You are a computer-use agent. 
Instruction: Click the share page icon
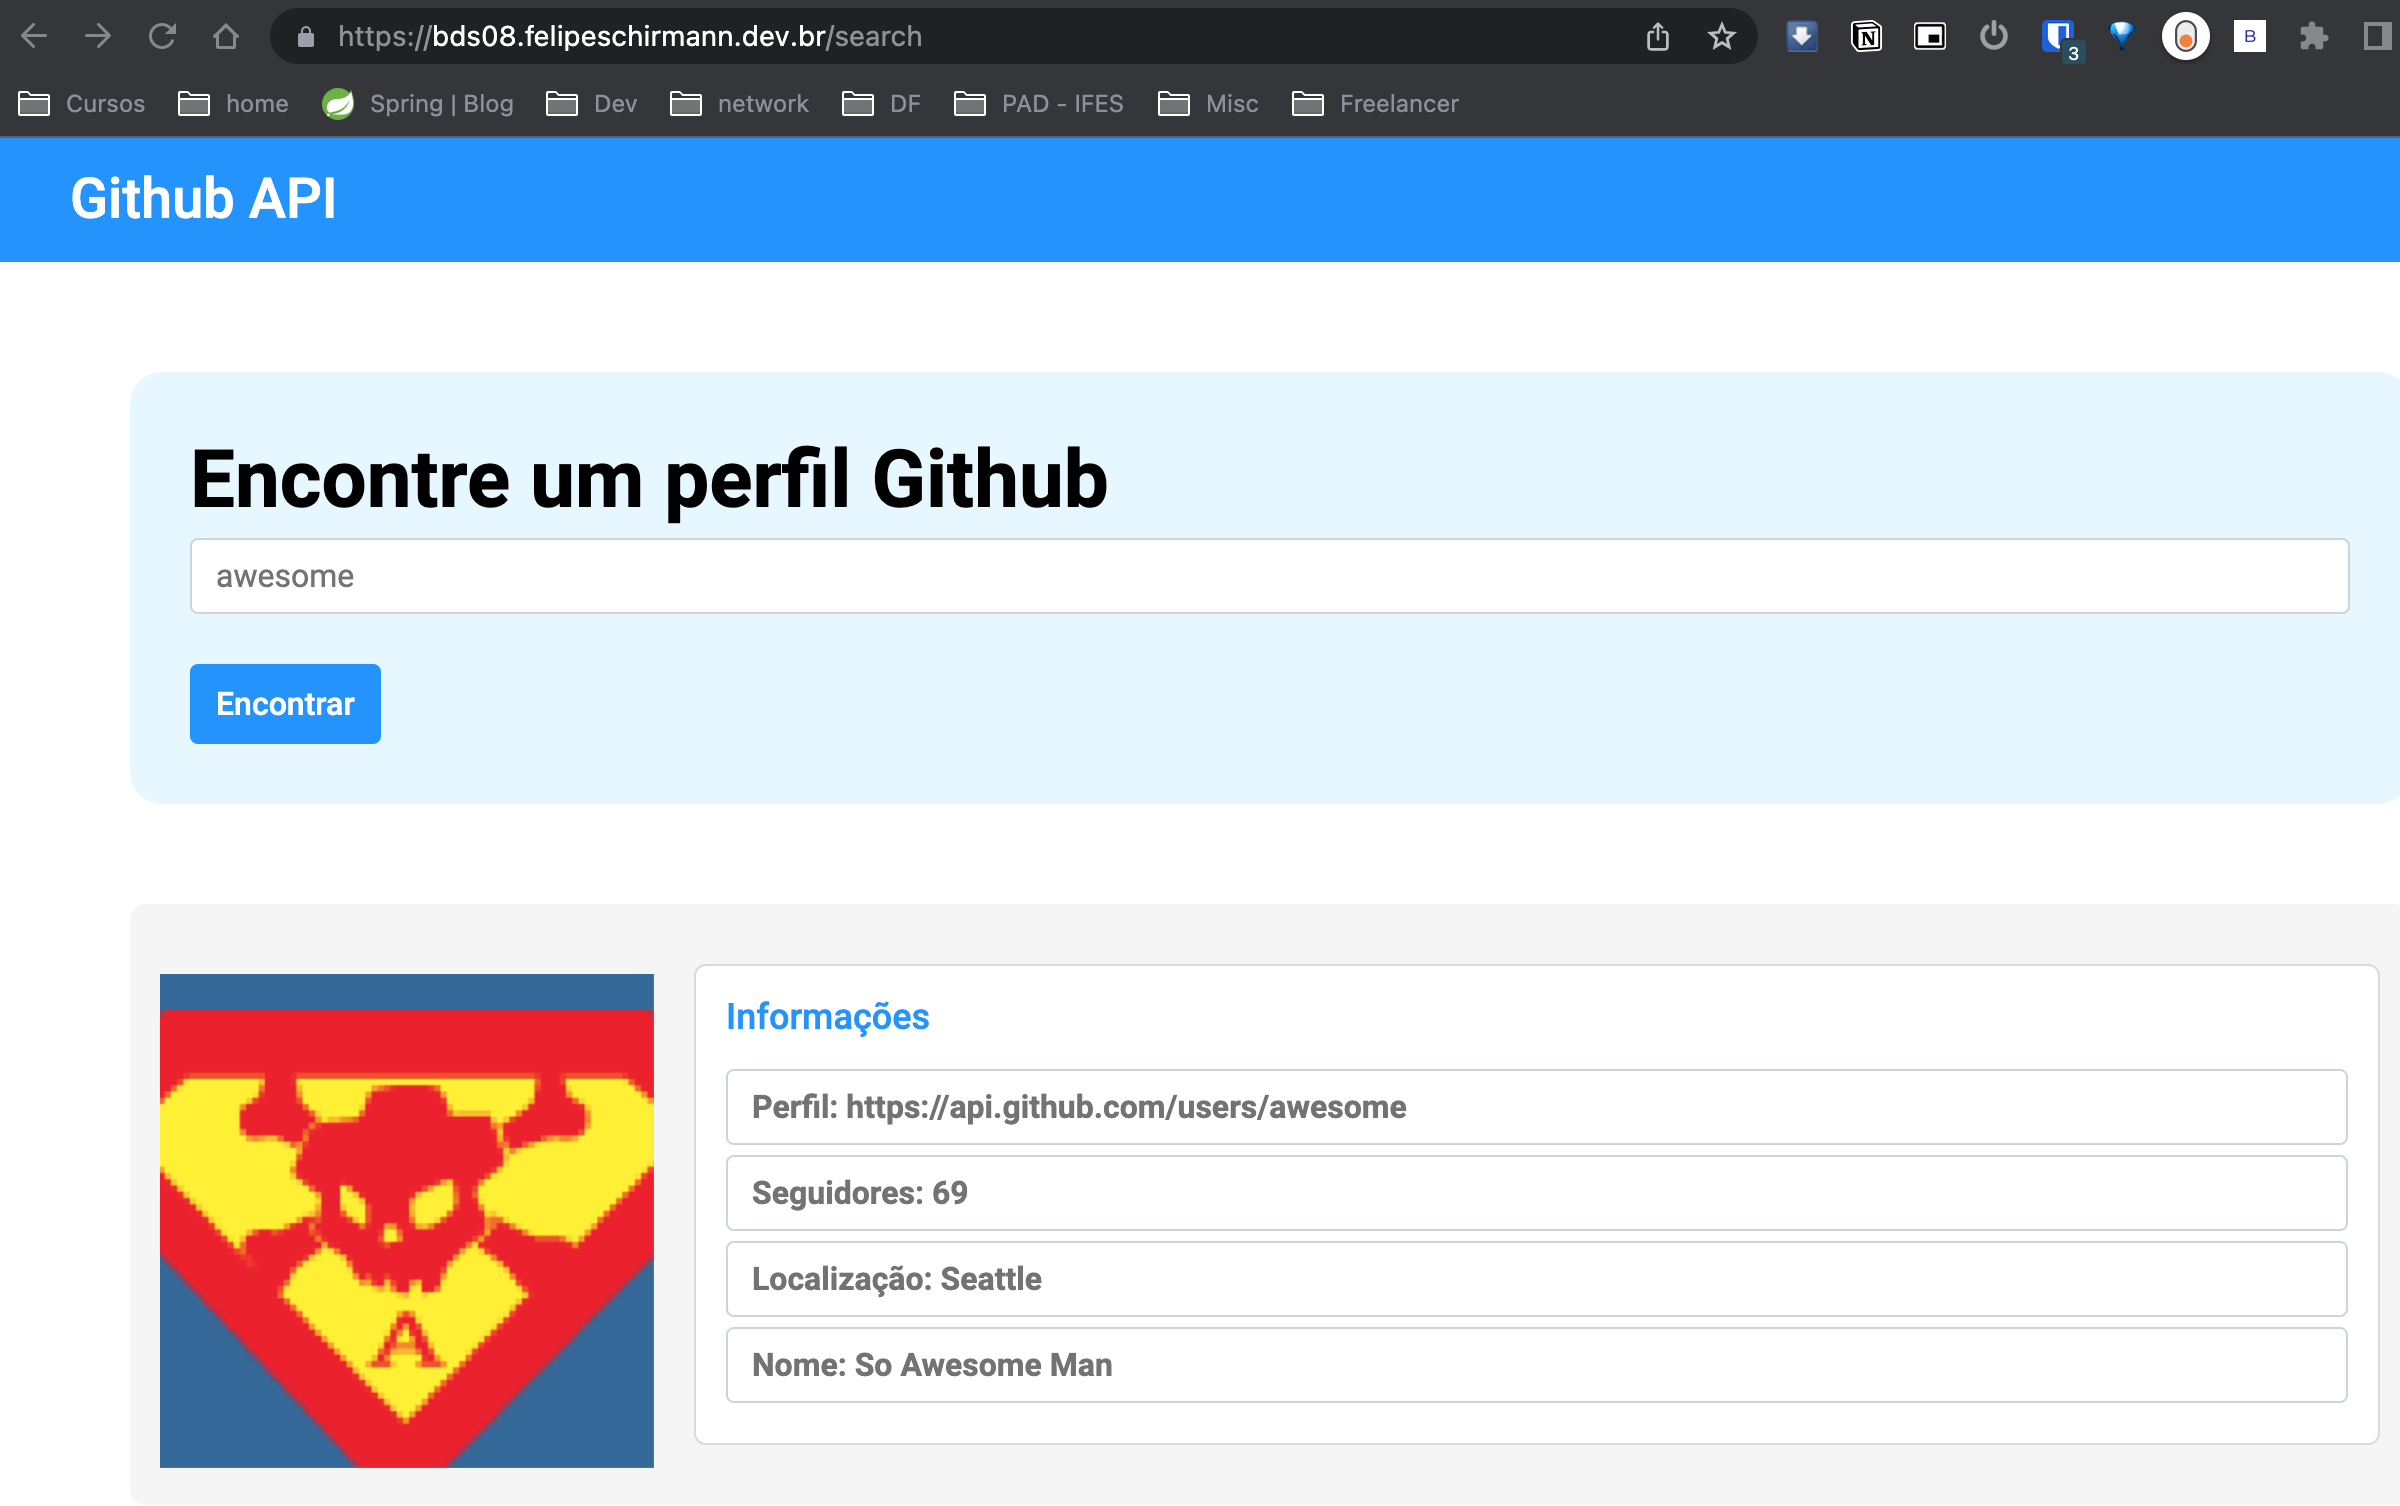1658,37
